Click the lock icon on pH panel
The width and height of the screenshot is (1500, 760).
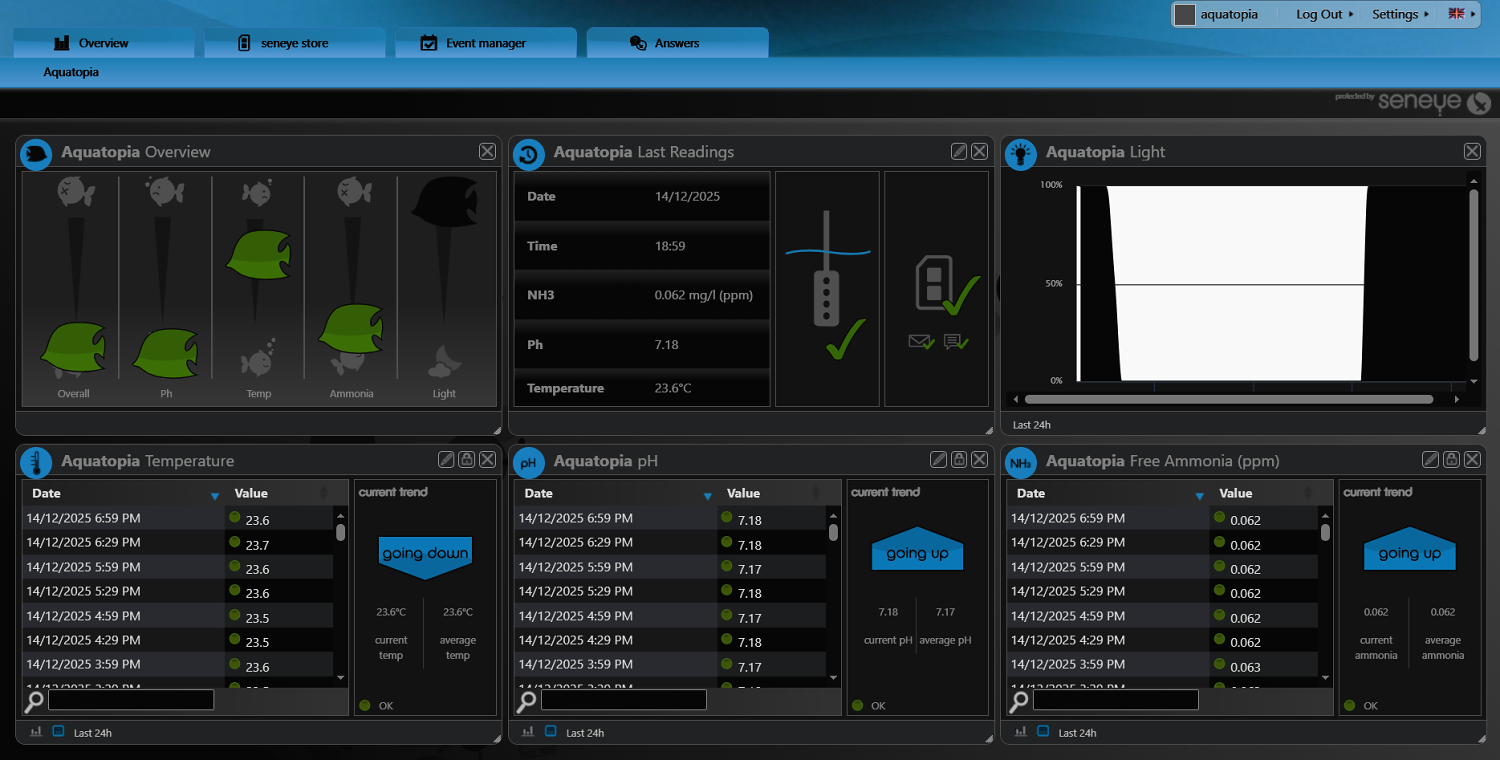pos(959,459)
